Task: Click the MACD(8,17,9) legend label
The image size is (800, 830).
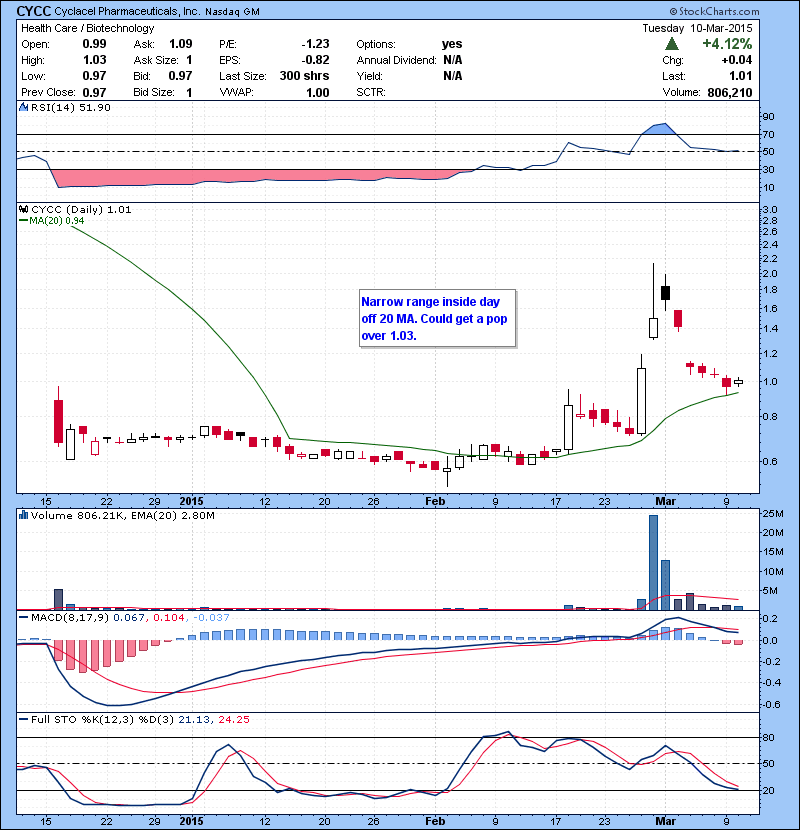Action: click(70, 617)
